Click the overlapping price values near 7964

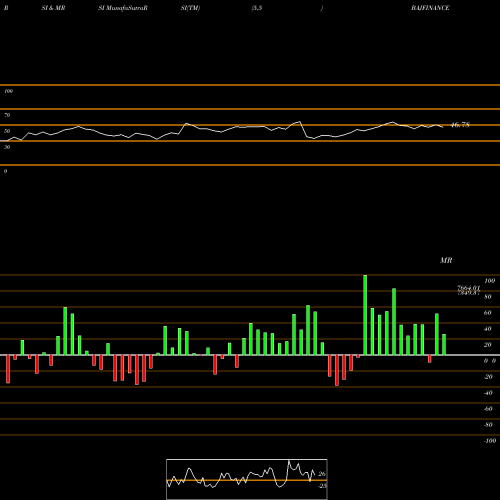click(468, 290)
